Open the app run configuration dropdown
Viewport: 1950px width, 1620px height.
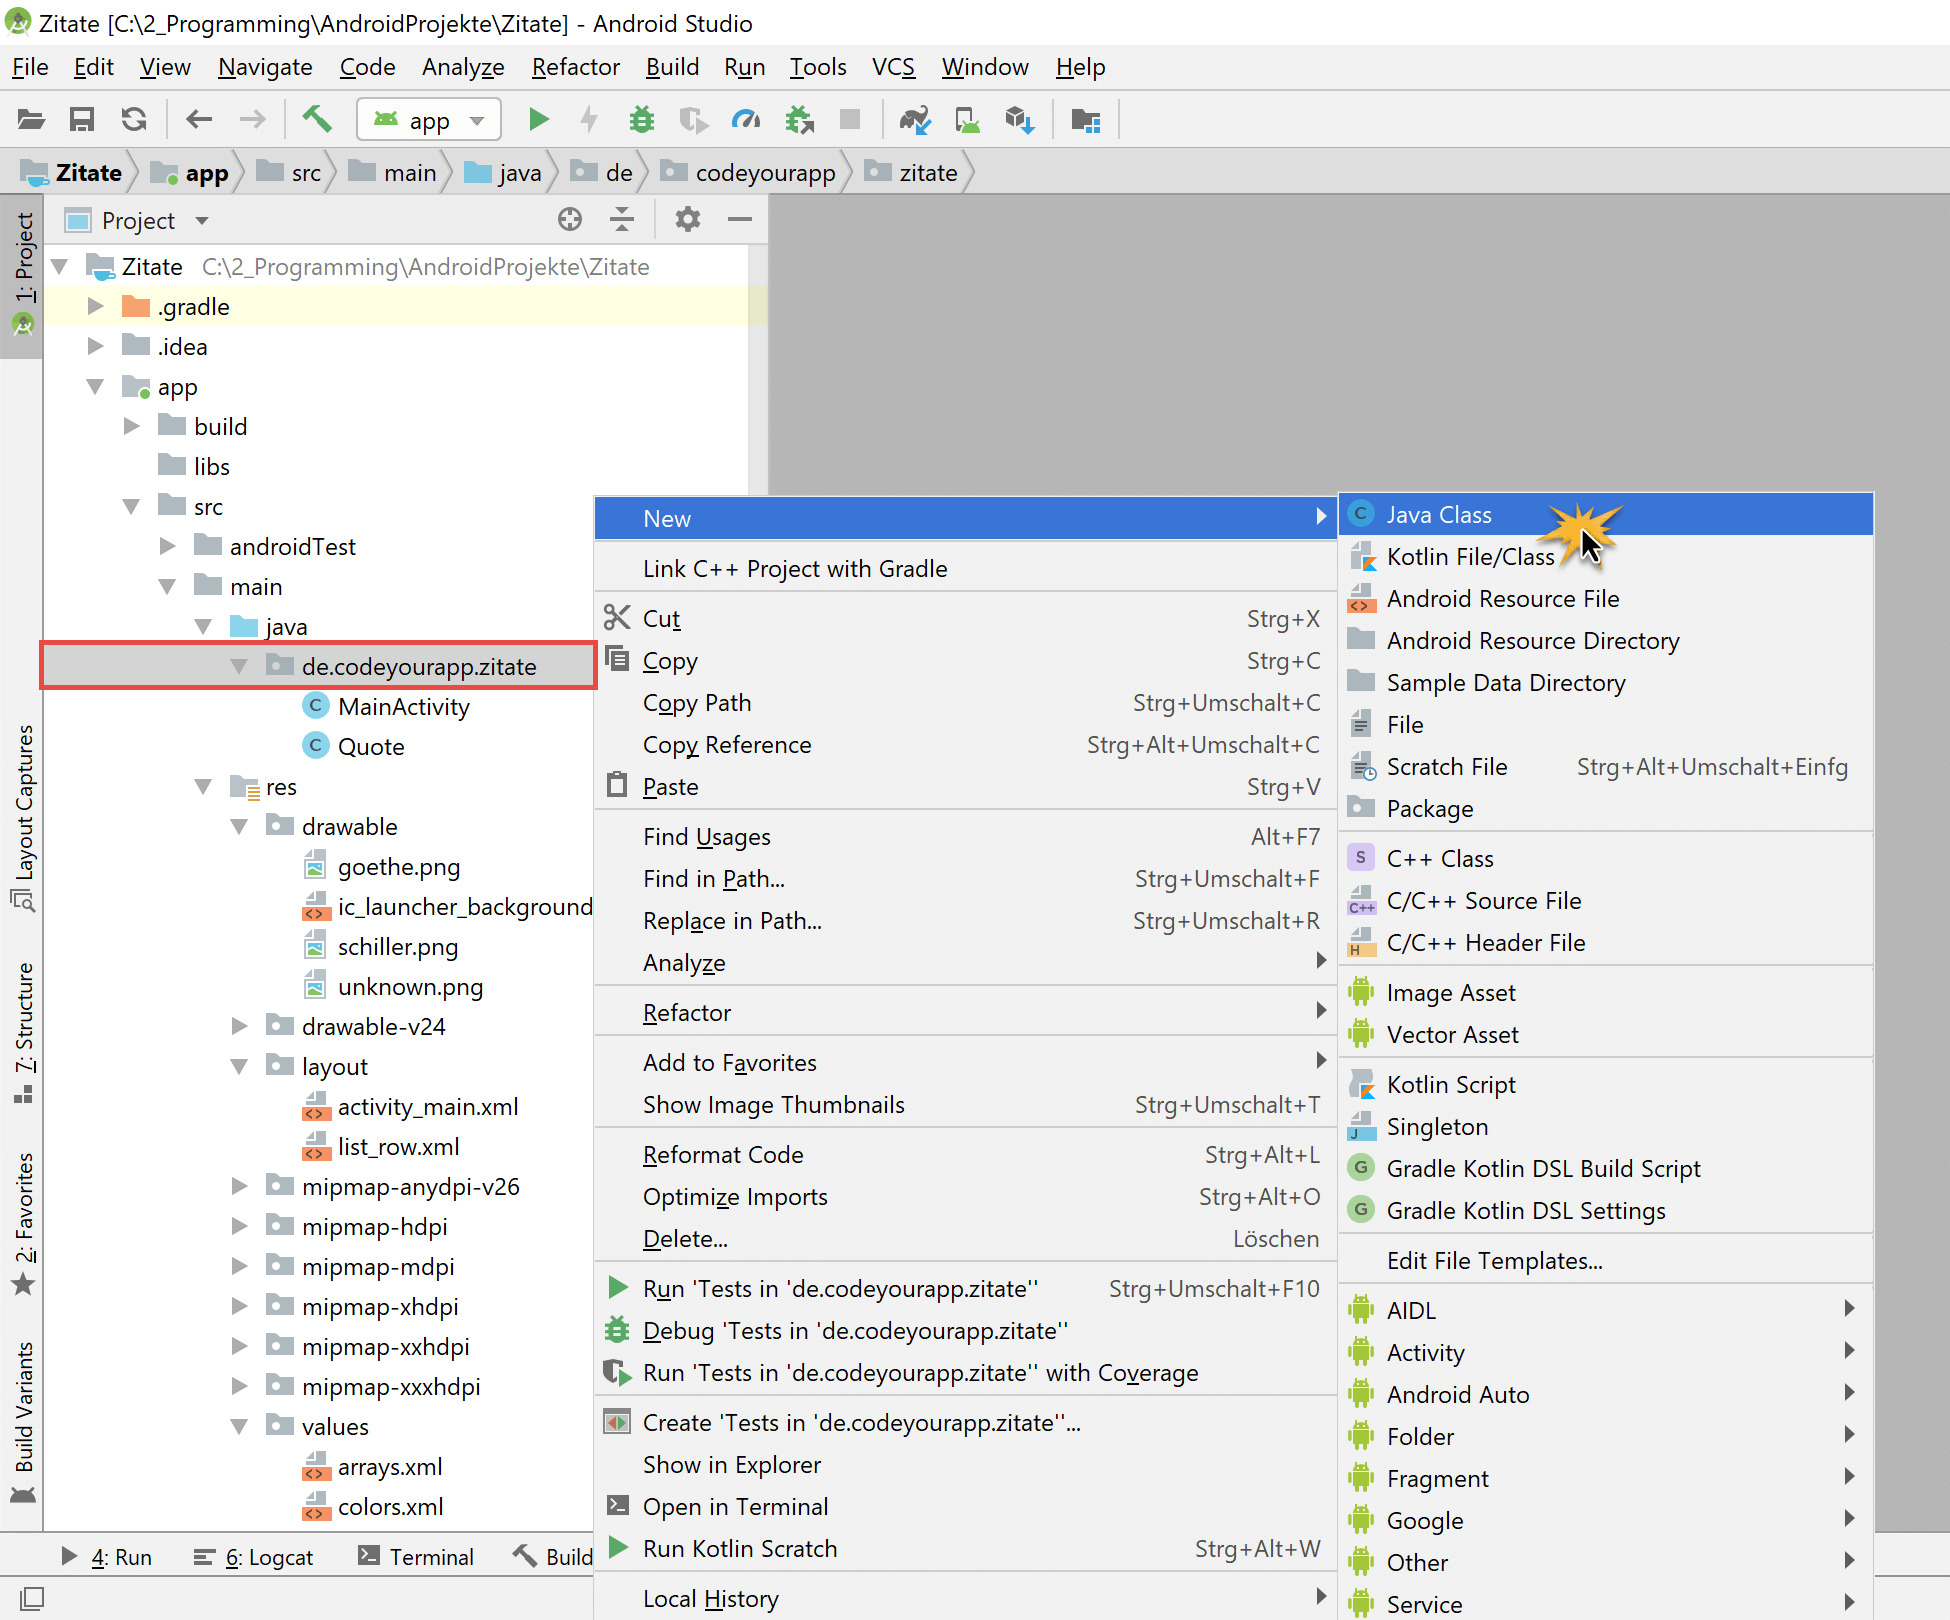click(429, 120)
